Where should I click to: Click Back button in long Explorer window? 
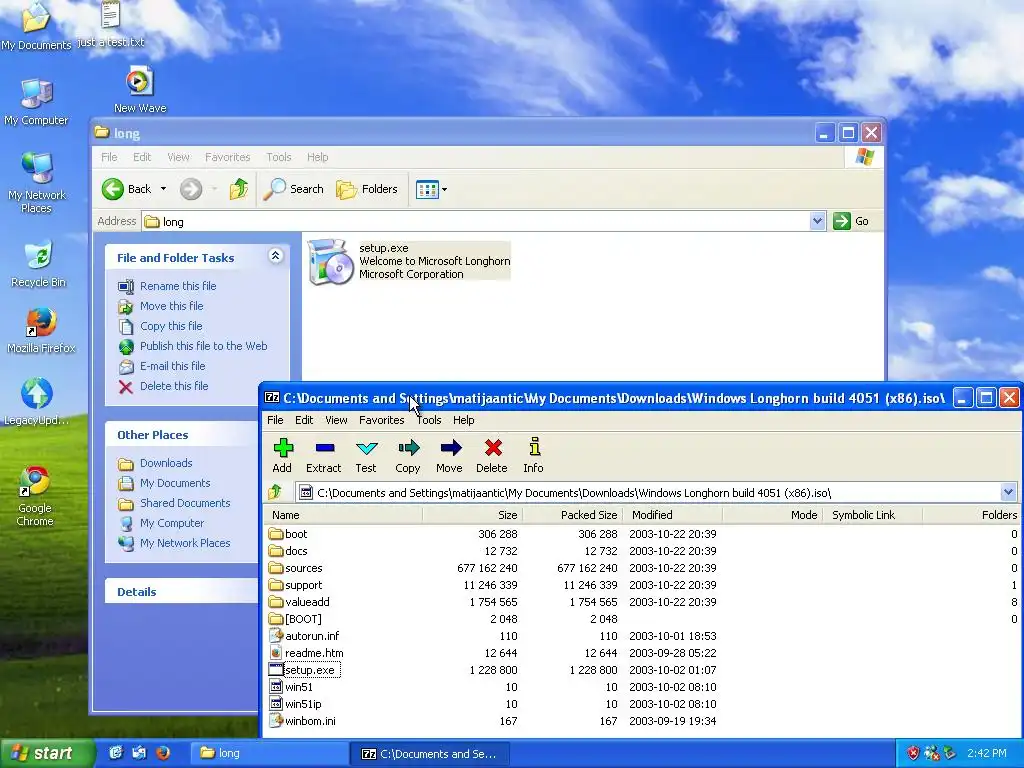click(127, 189)
